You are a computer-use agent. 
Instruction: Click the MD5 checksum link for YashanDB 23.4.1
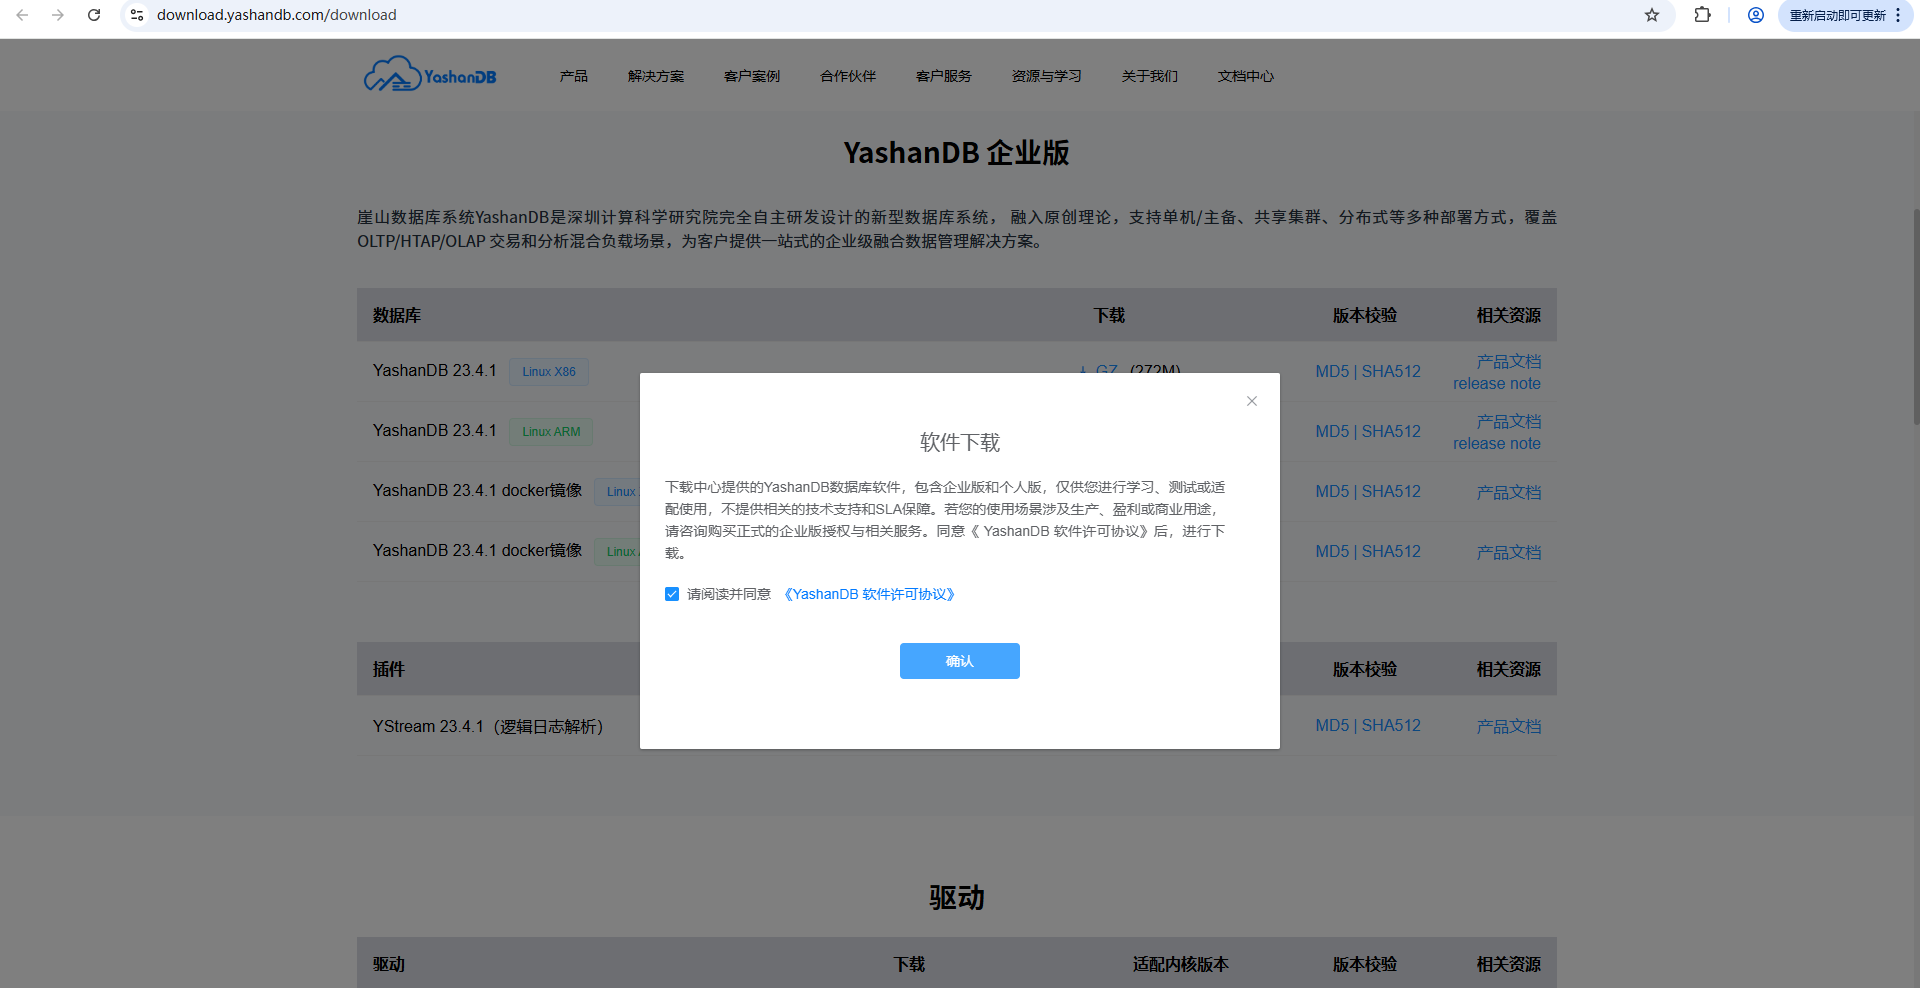tap(1334, 371)
